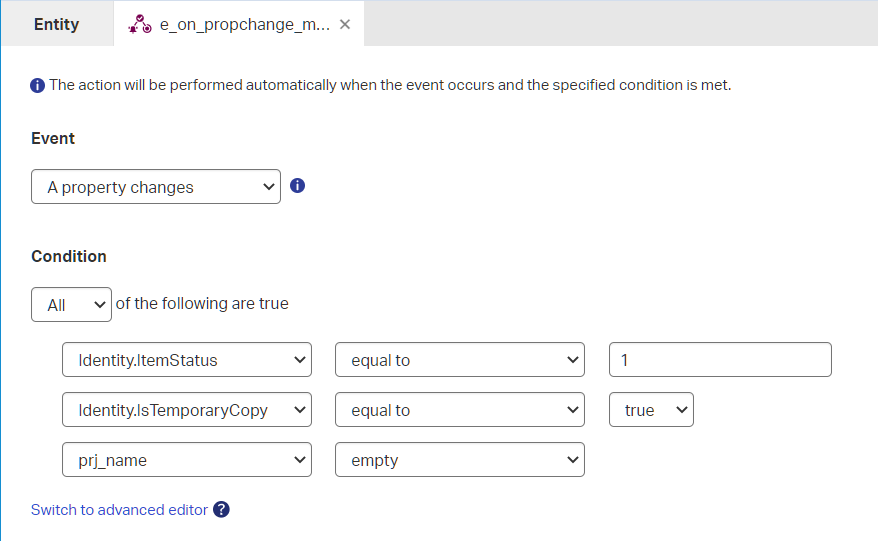Open the 'equal to' operator for Identity.IsTemporaryCopy
This screenshot has height=541, width=878.
(460, 410)
